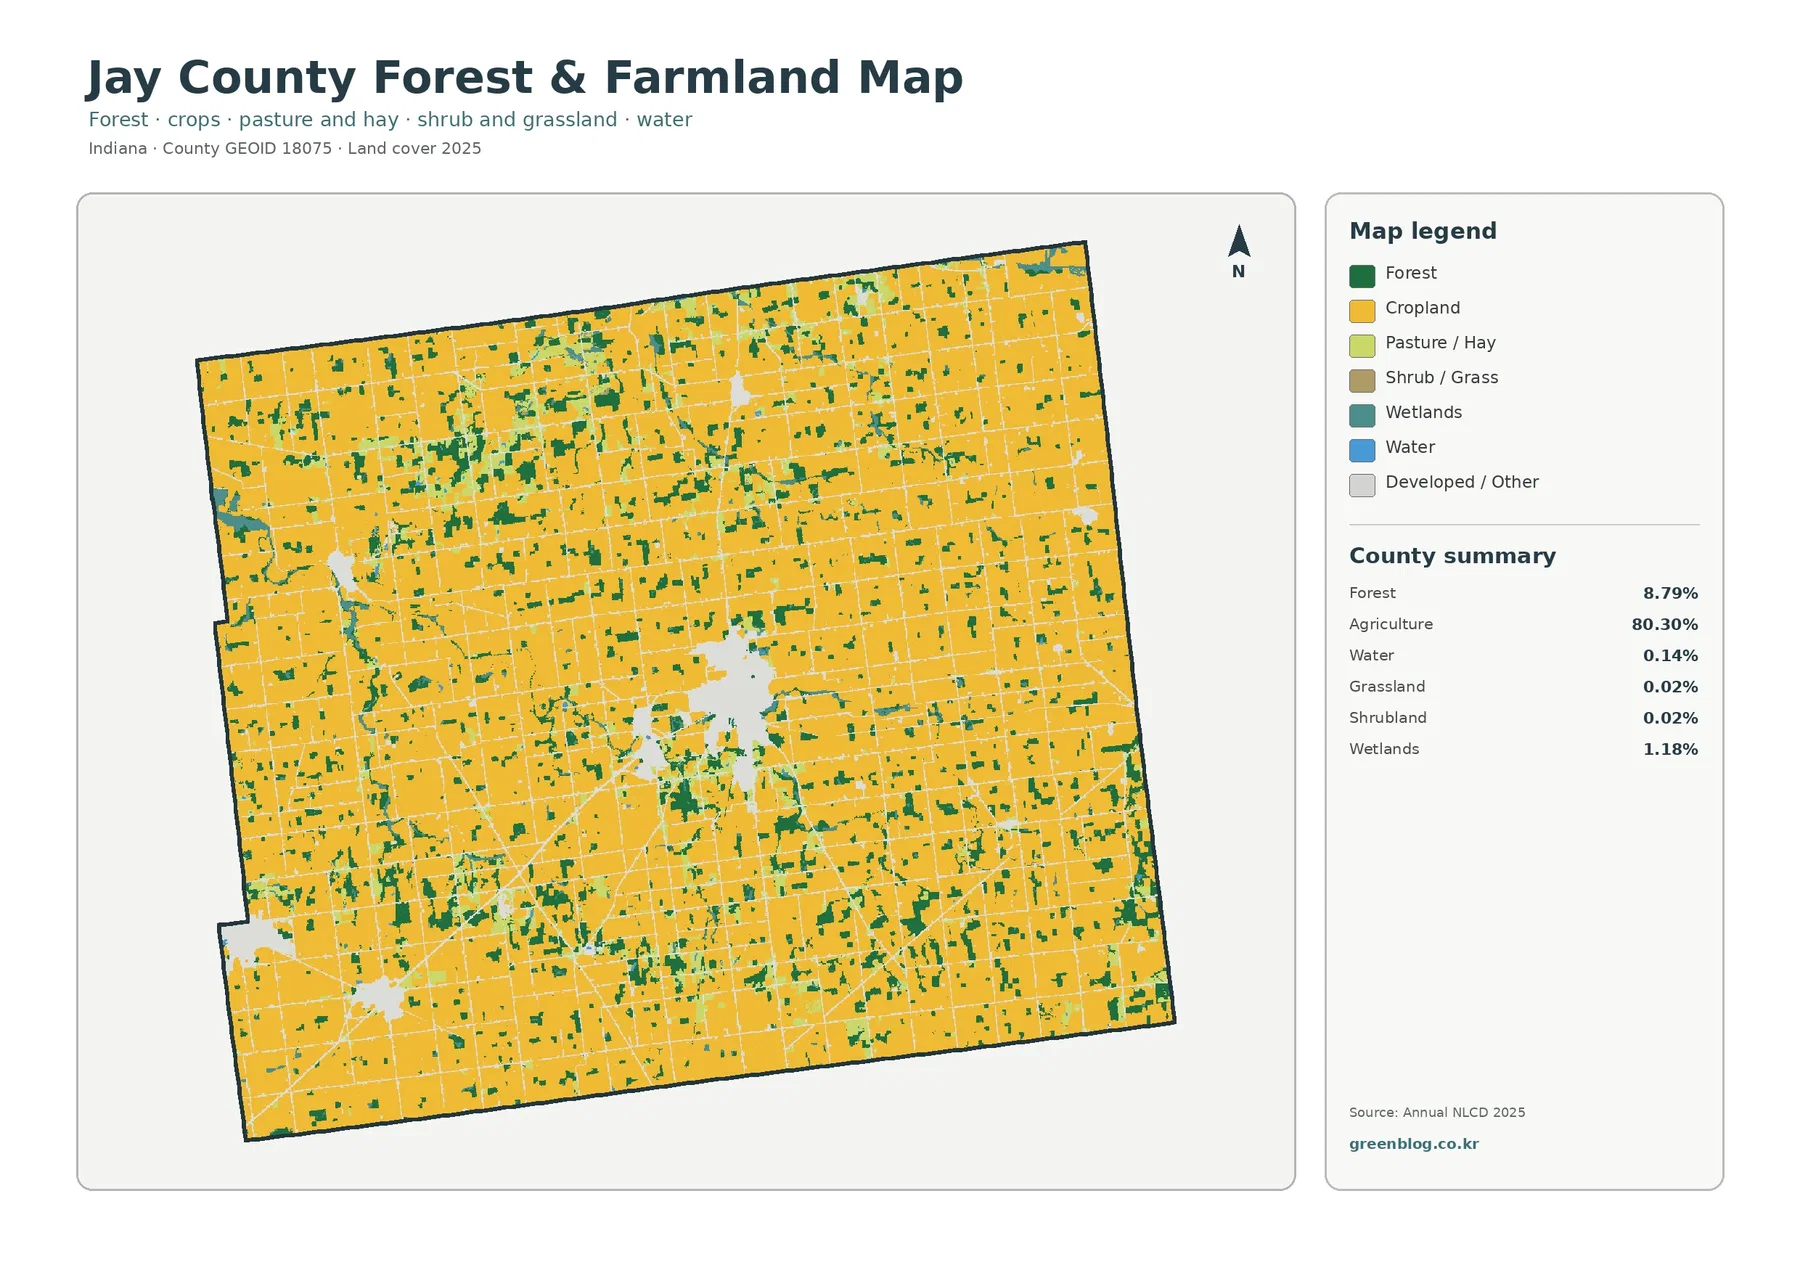This screenshot has height=1273, width=1800.
Task: Click the Cropland legend color swatch
Action: point(1362,311)
